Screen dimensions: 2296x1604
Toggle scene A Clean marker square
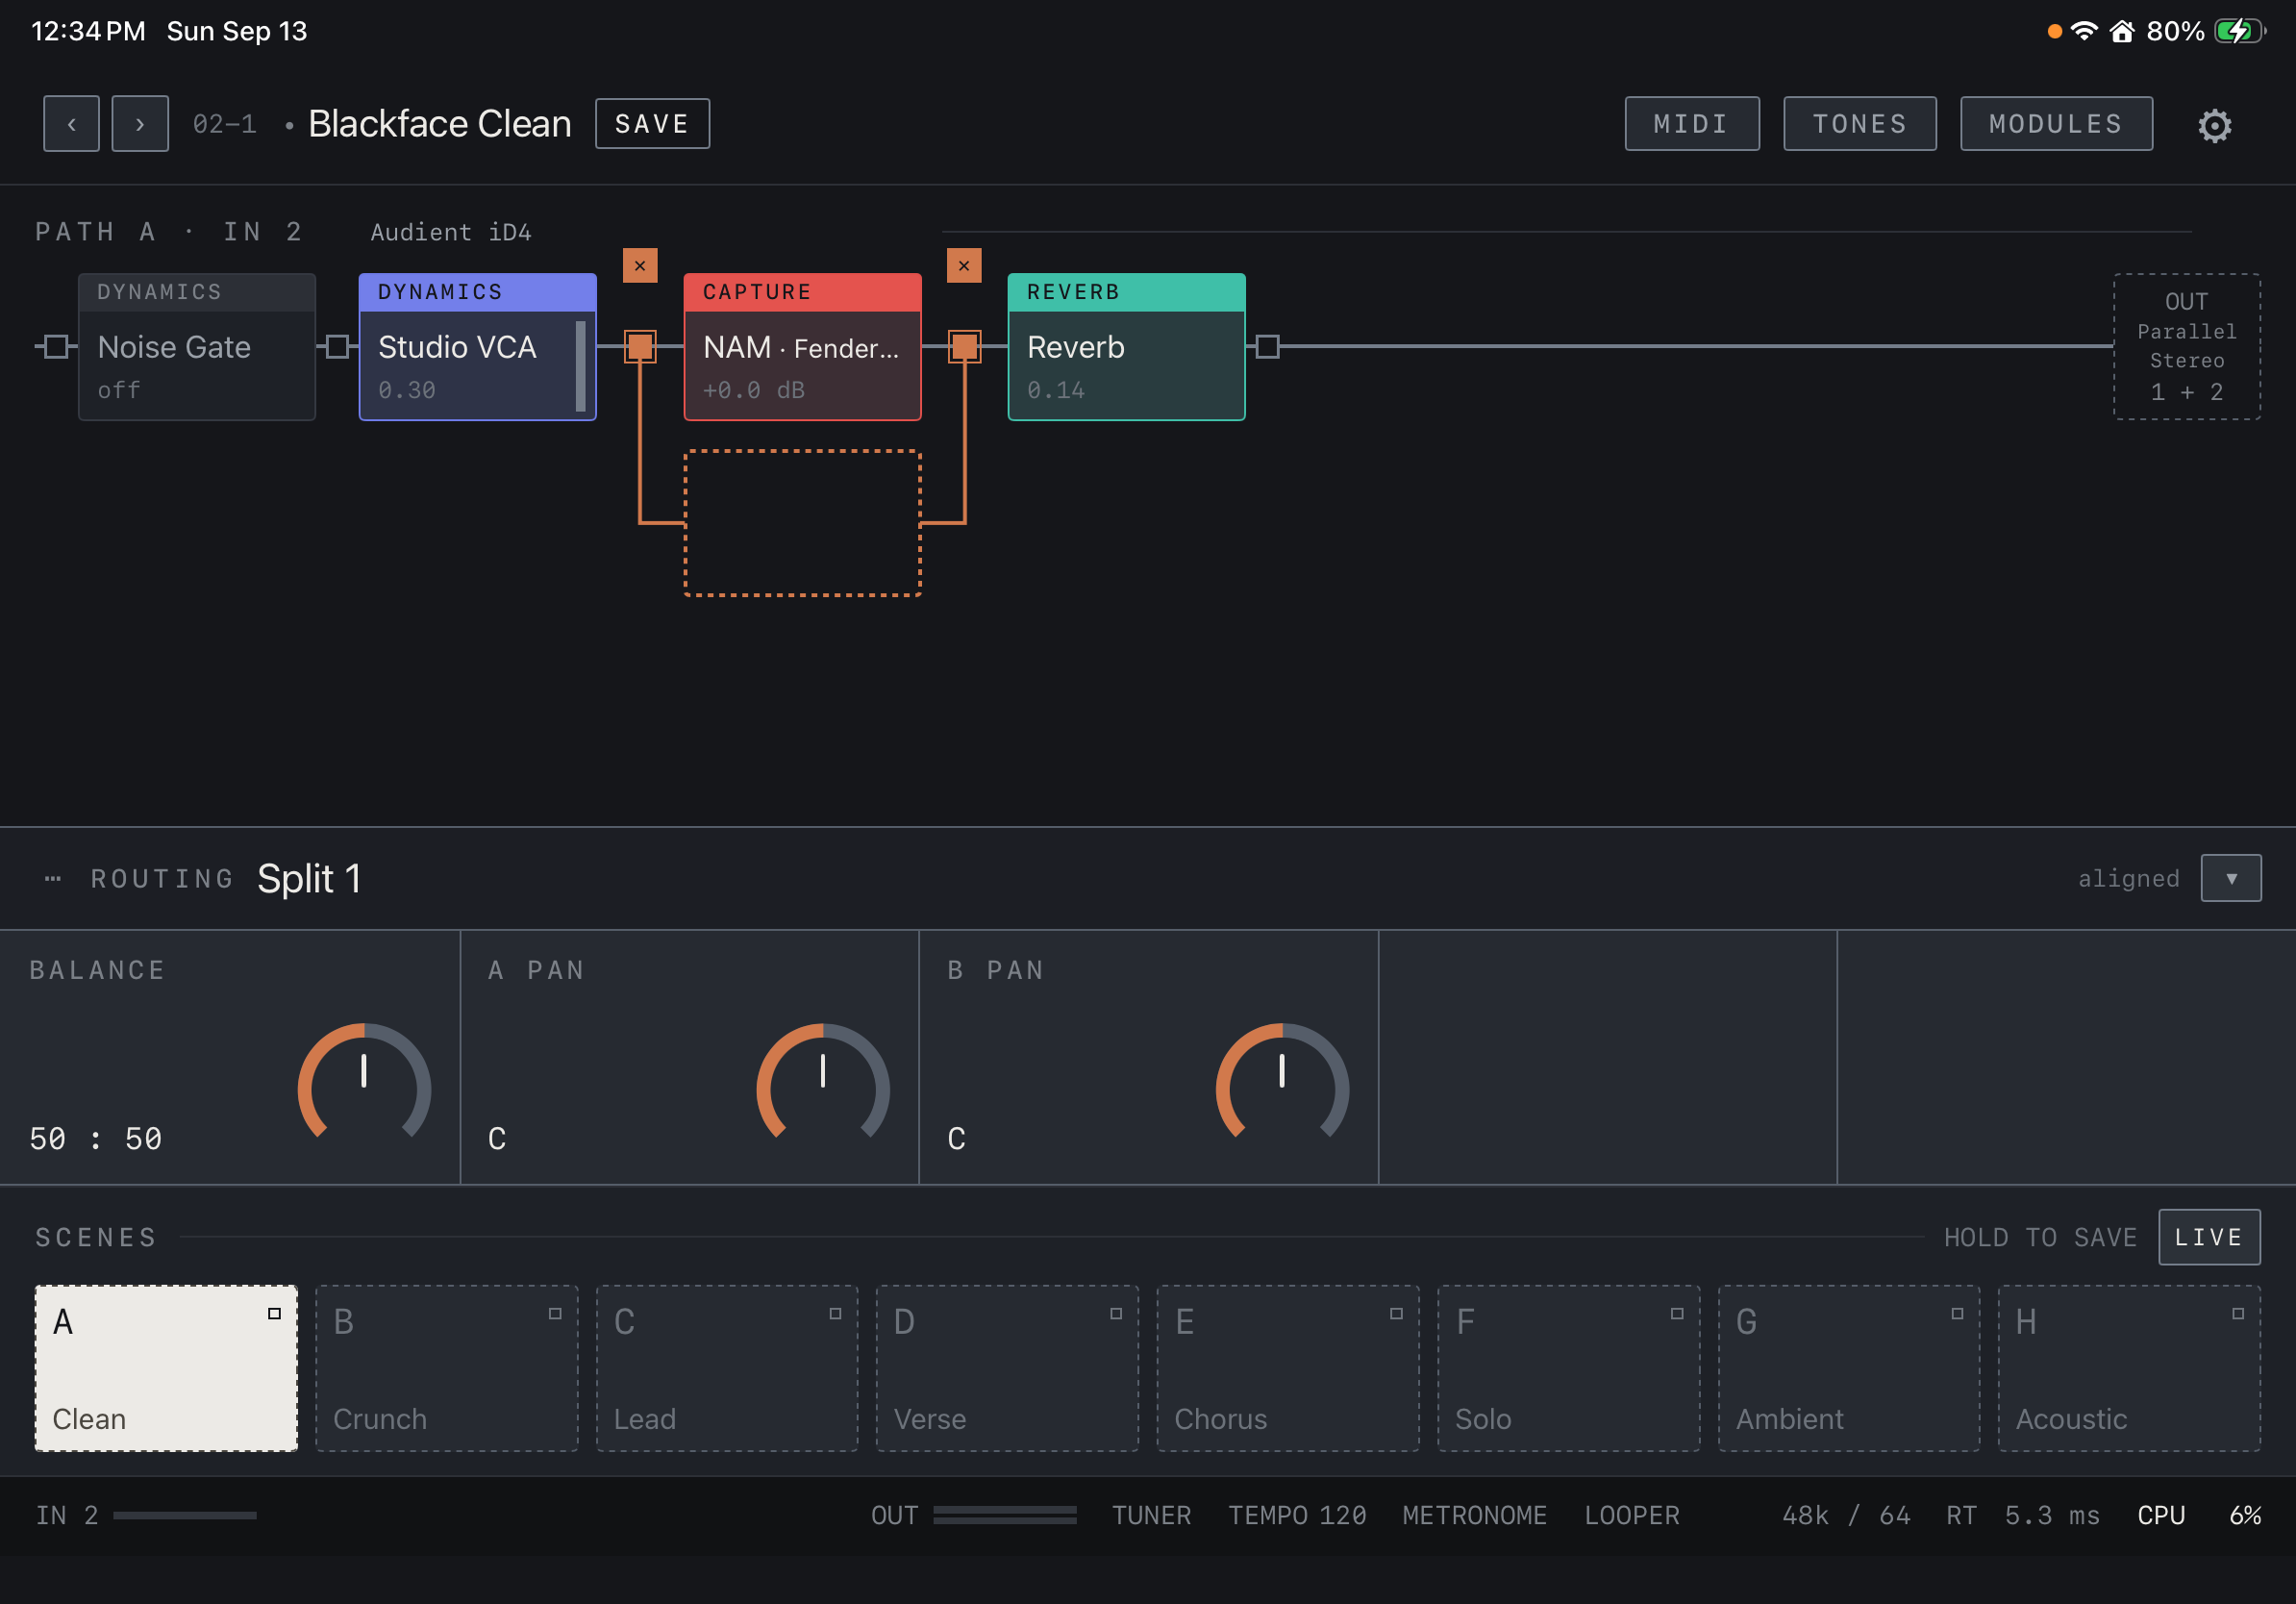[x=274, y=1314]
